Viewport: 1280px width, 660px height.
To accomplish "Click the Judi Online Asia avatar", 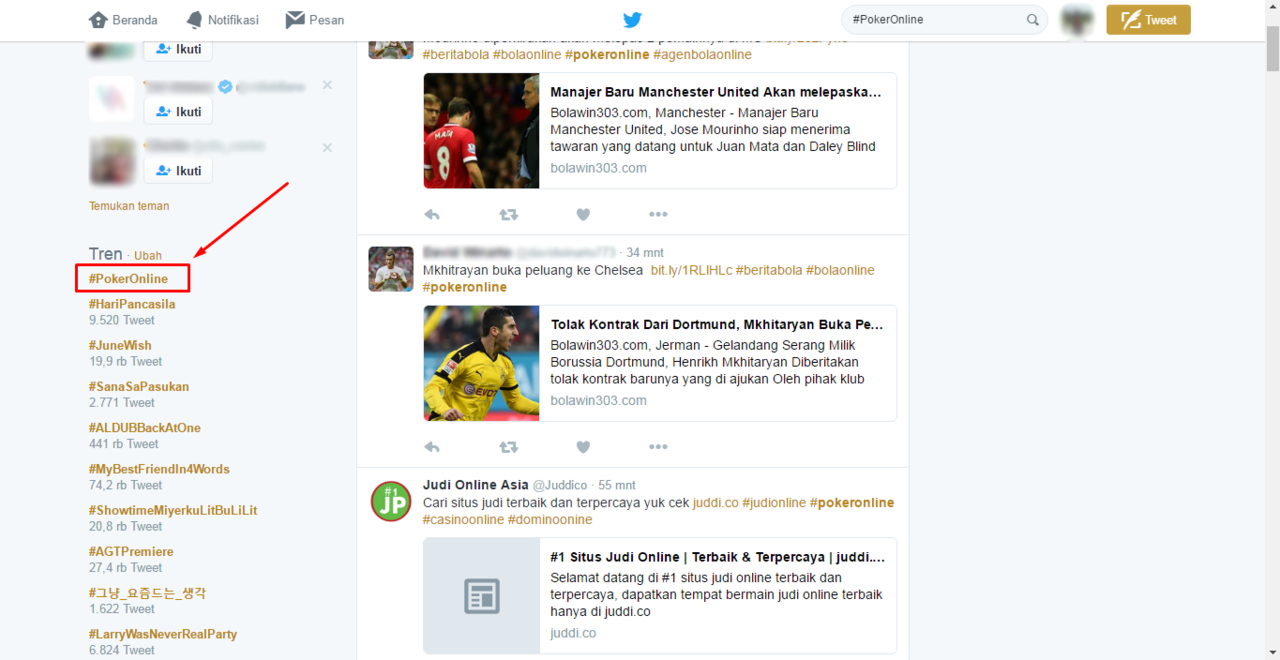I will [x=391, y=501].
